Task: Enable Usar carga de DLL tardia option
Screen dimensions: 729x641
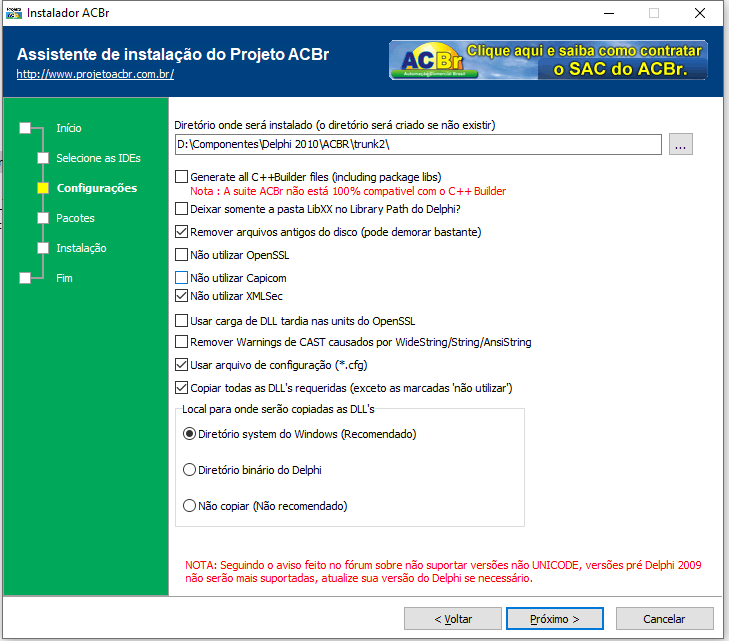Action: pyautogui.click(x=181, y=321)
